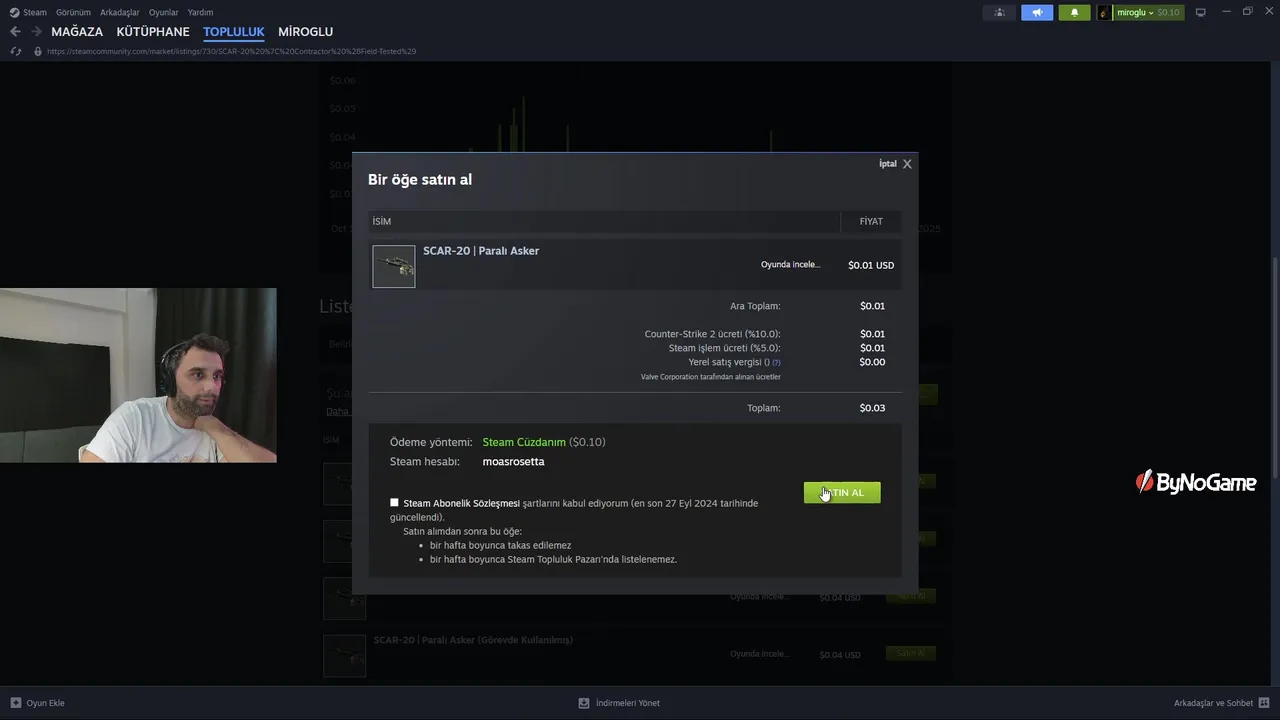Open the MİROGLU profile tab
This screenshot has width=1280, height=720.
[306, 32]
